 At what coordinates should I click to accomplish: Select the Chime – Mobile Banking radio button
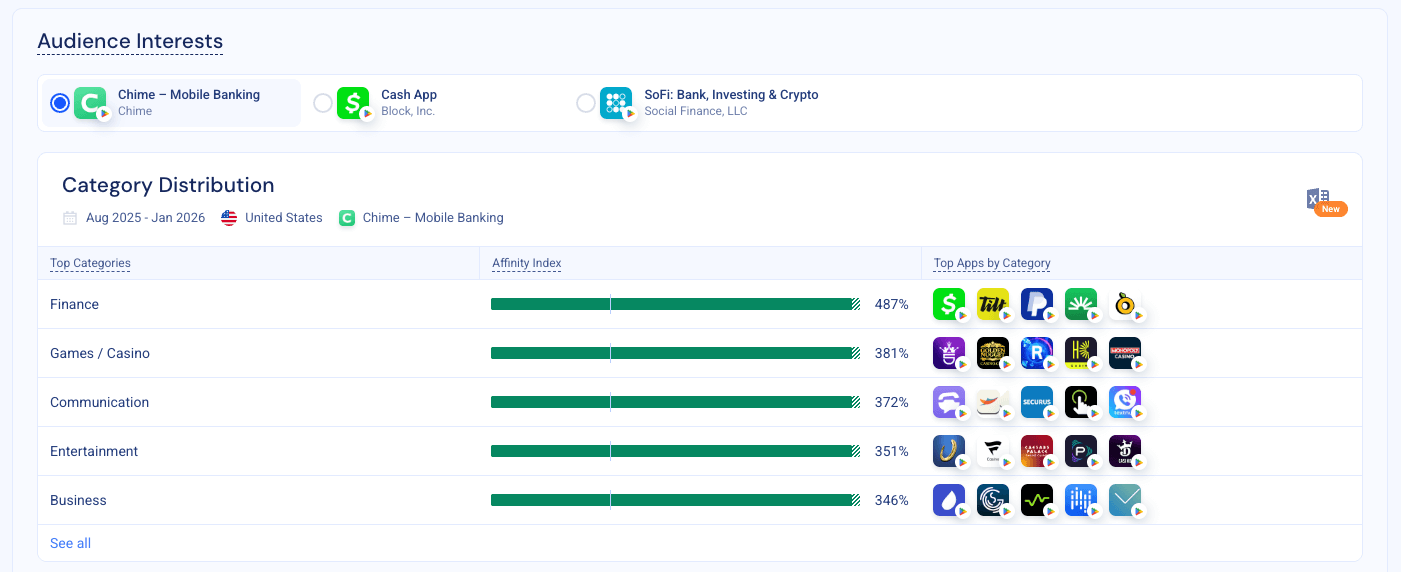coord(60,103)
